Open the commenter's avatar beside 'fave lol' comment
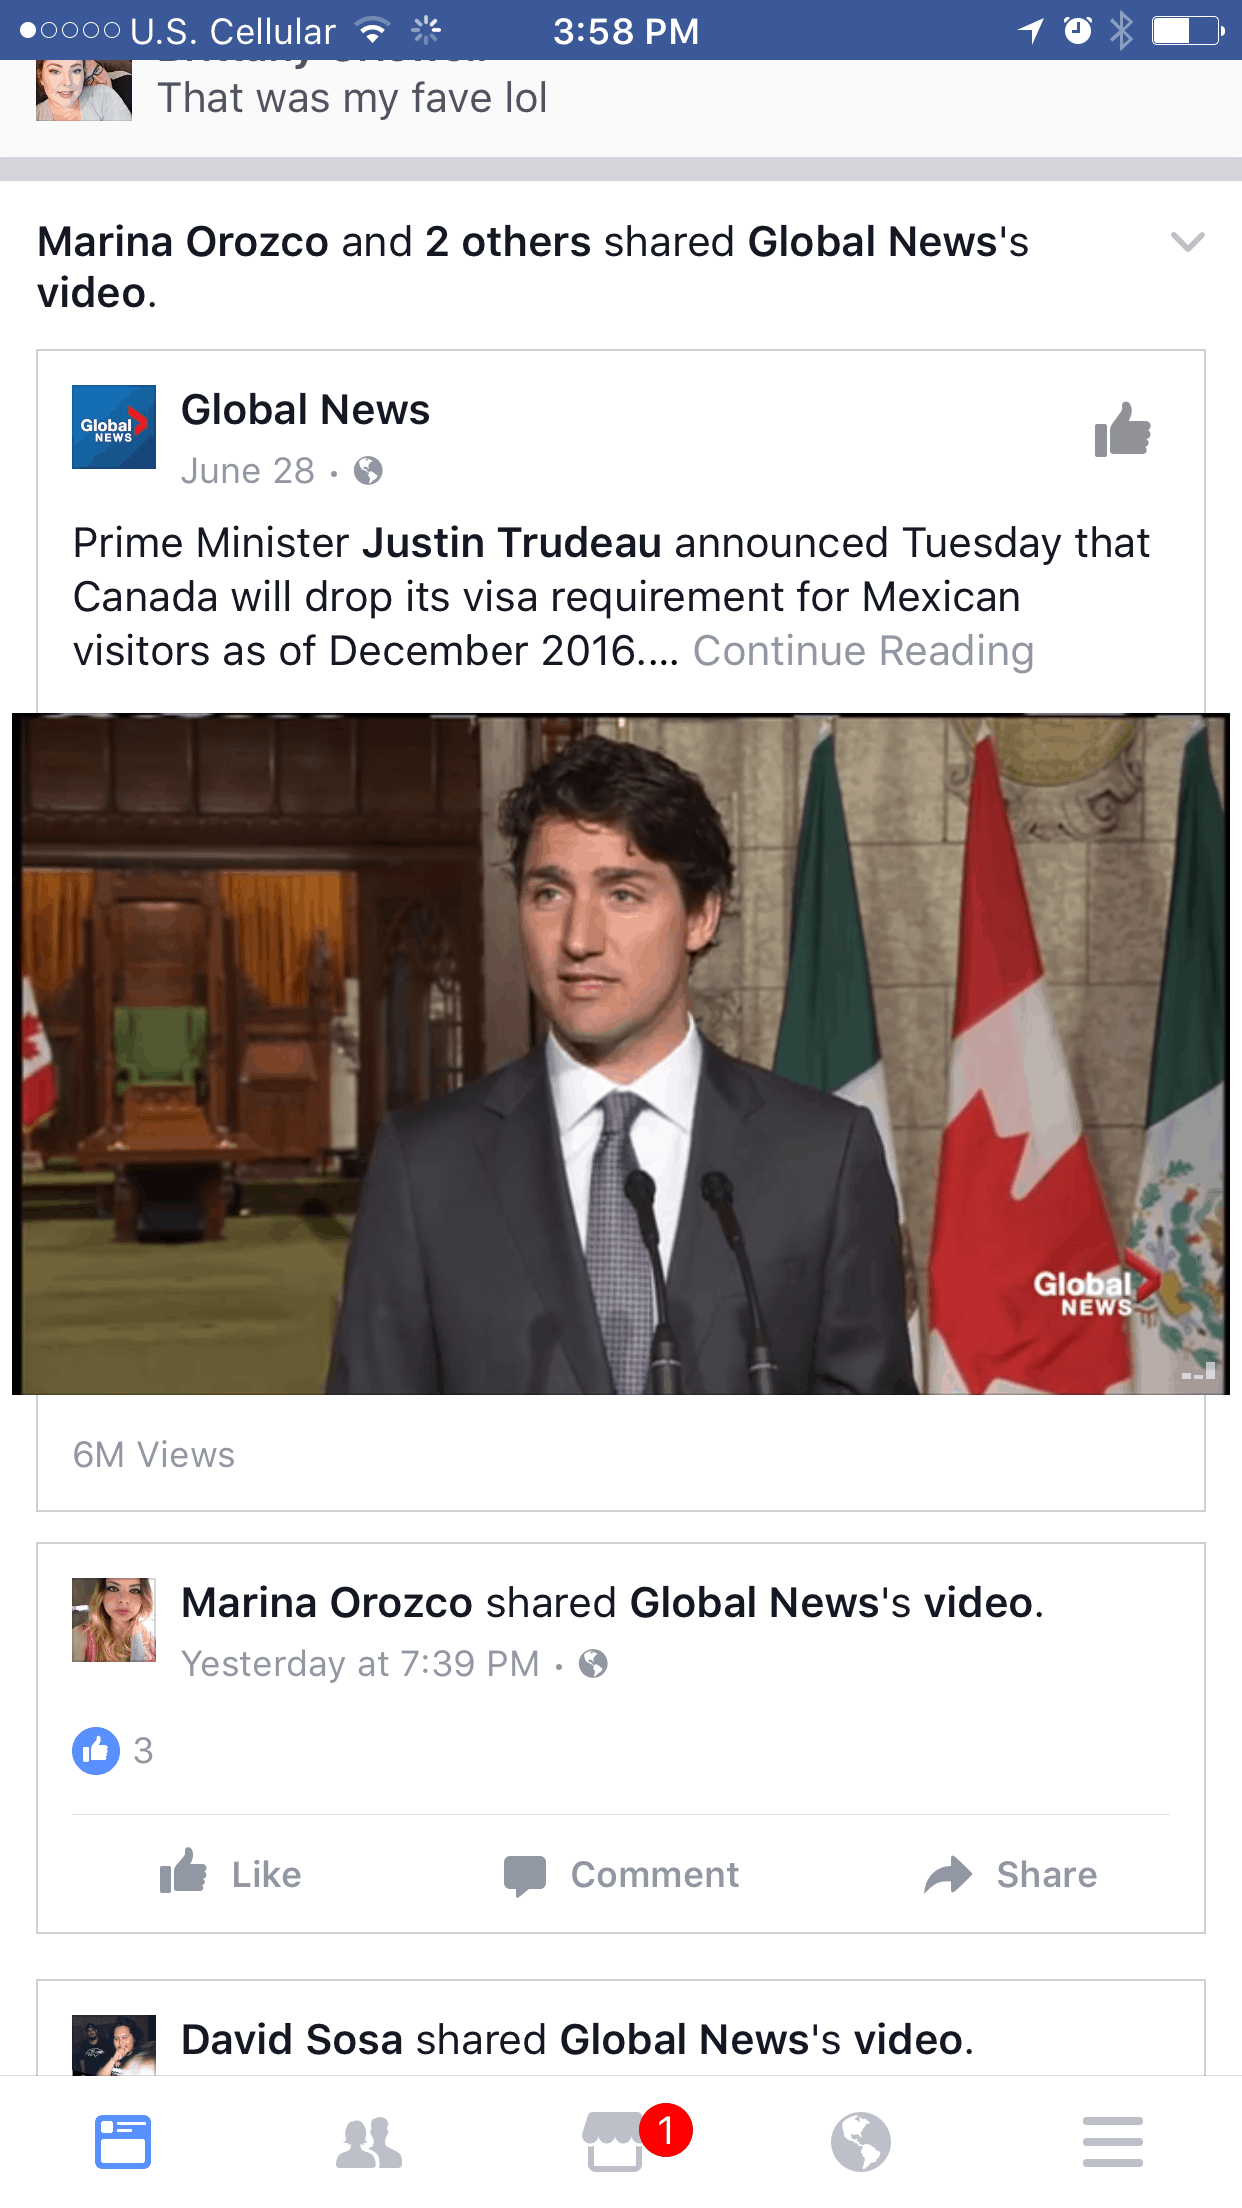This screenshot has width=1242, height=2208. pos(84,90)
